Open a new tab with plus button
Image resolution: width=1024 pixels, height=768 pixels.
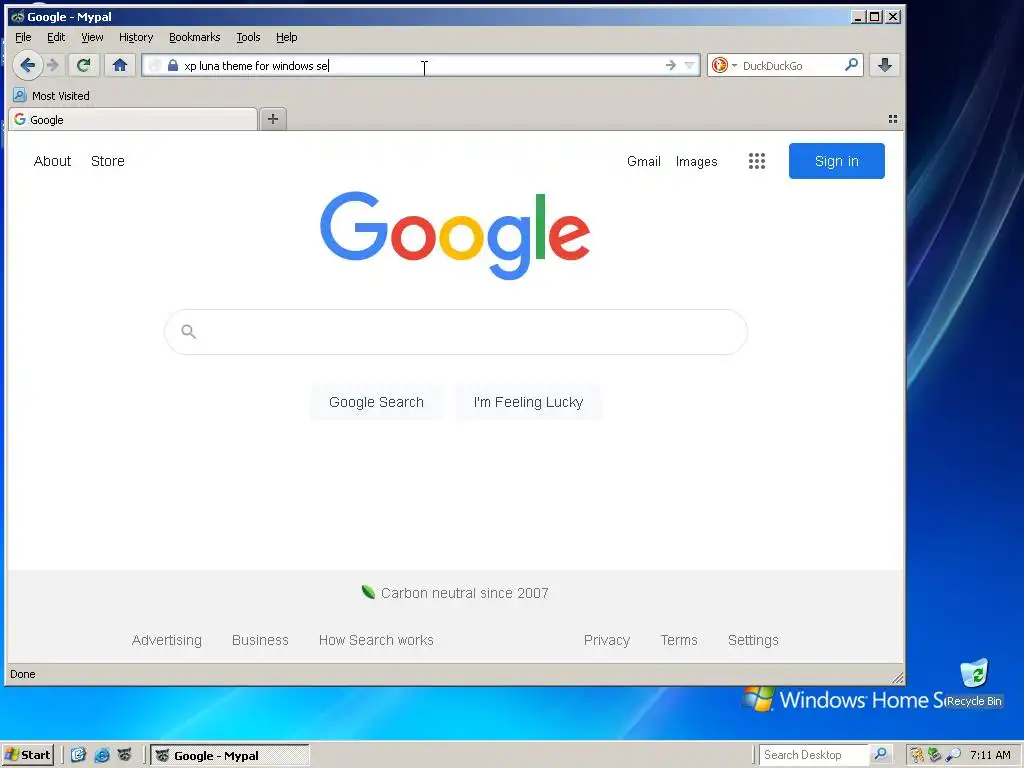point(273,119)
